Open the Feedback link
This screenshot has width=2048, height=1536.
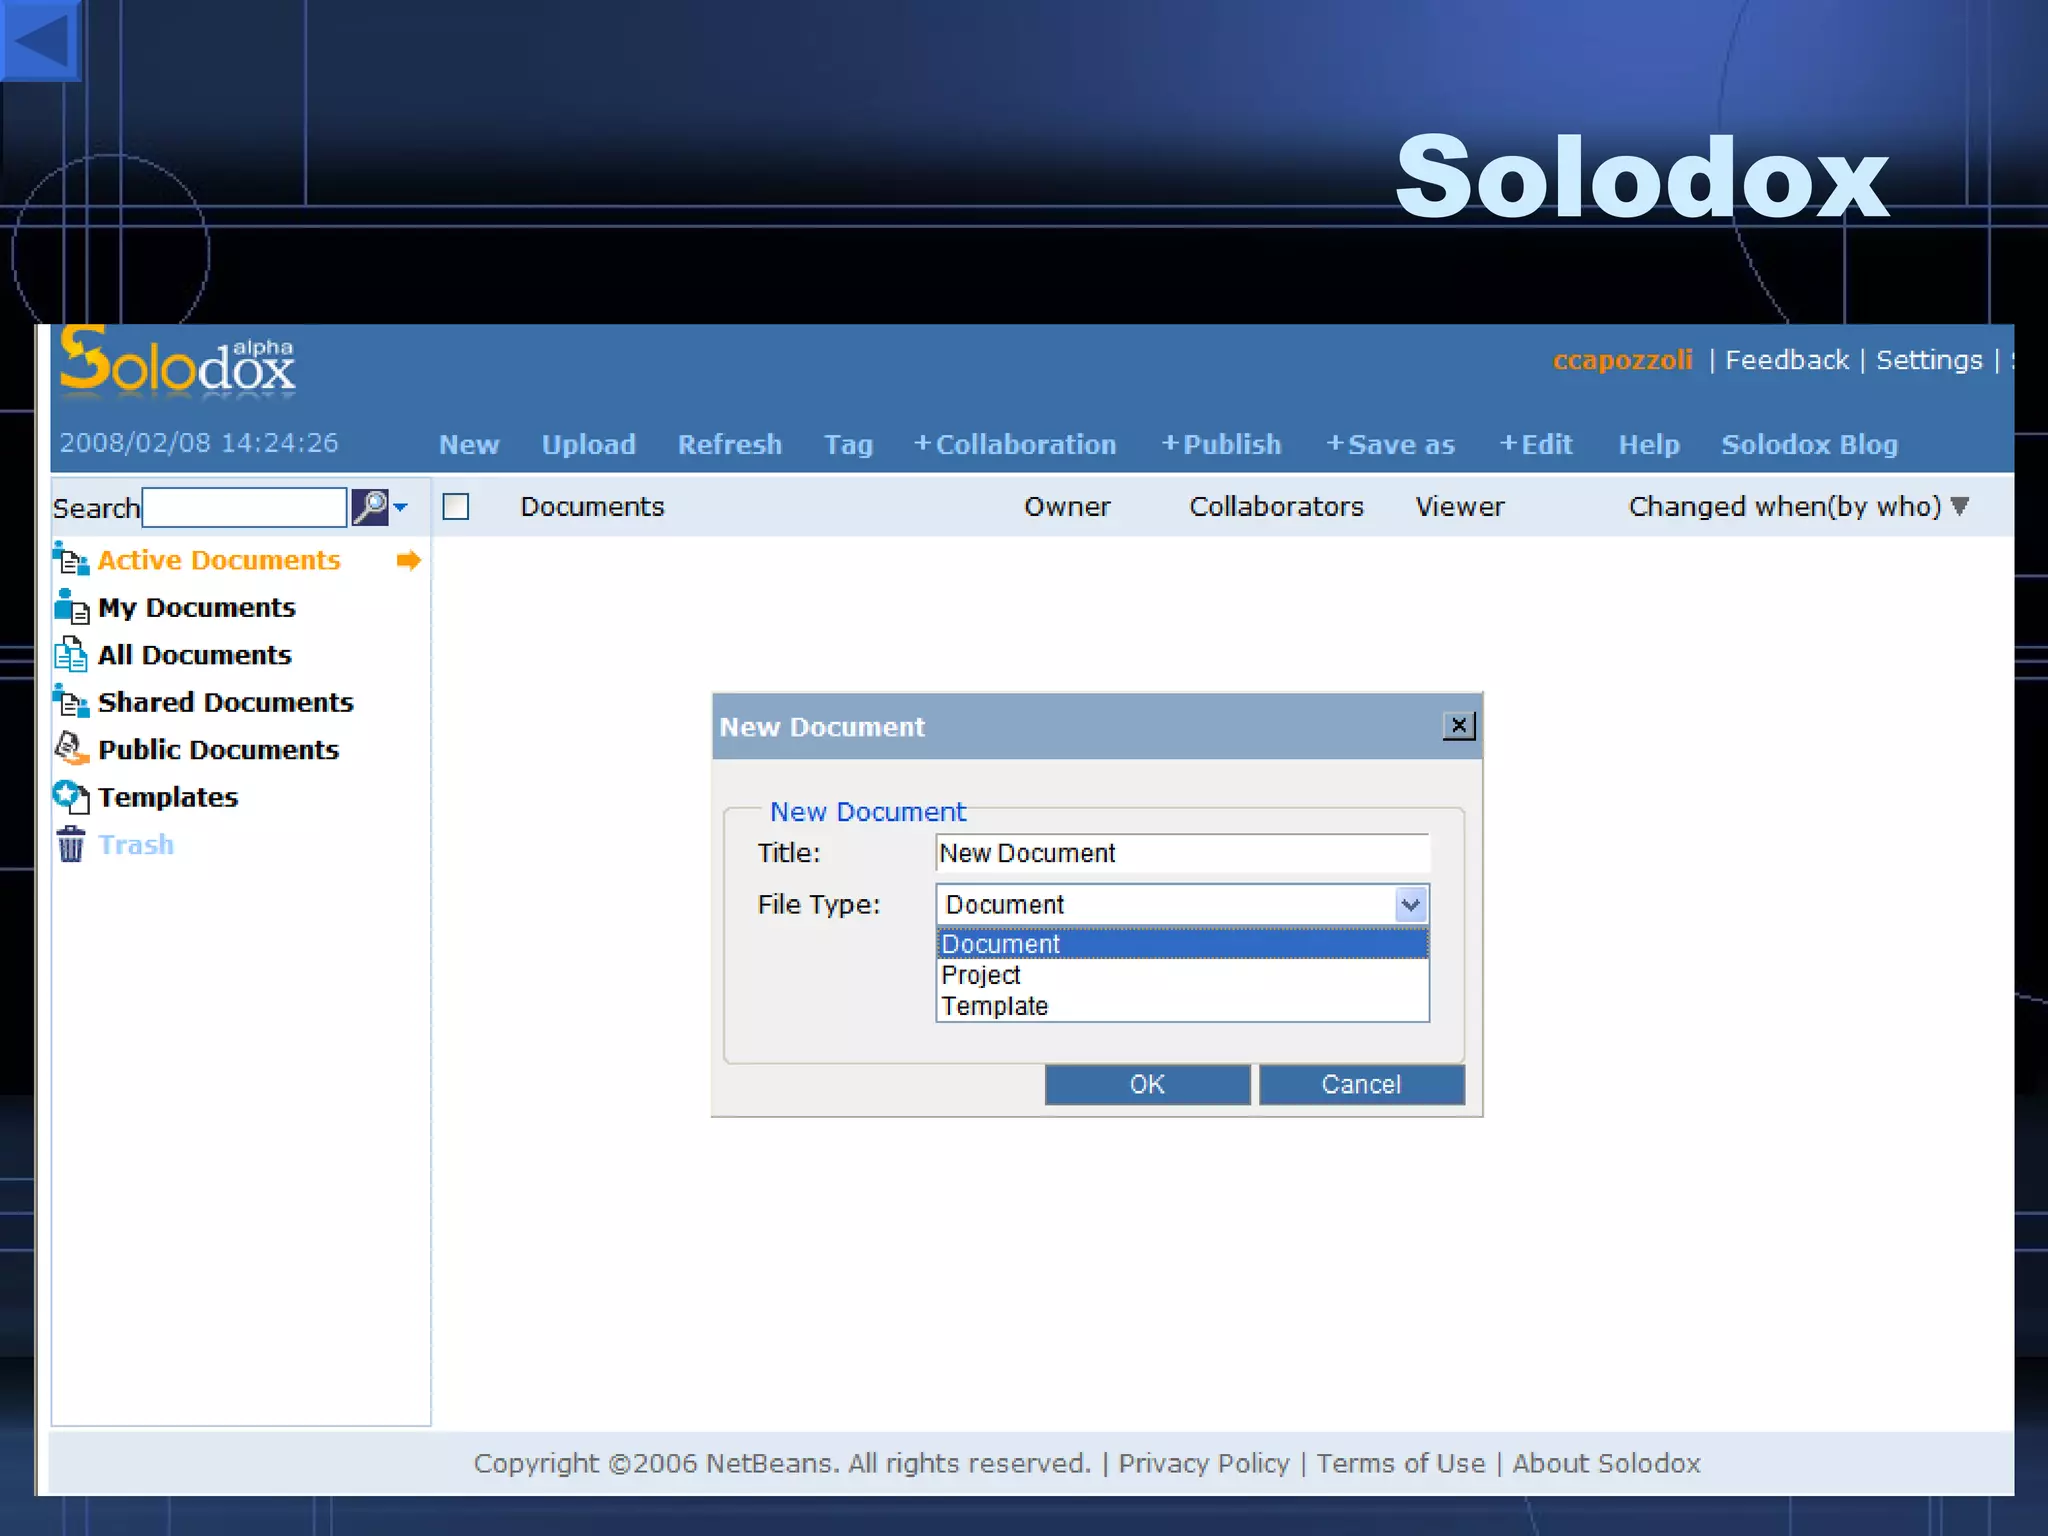1787,360
